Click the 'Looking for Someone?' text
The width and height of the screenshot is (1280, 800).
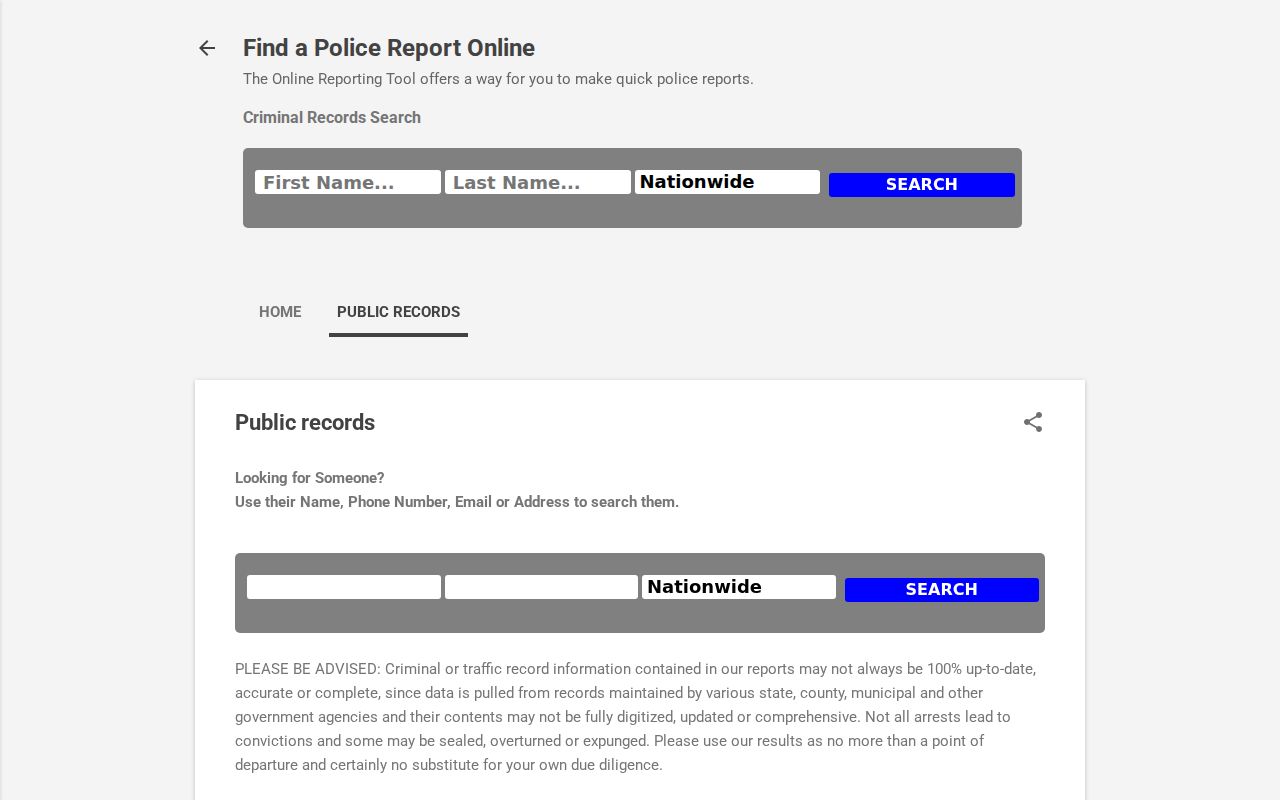(x=310, y=478)
